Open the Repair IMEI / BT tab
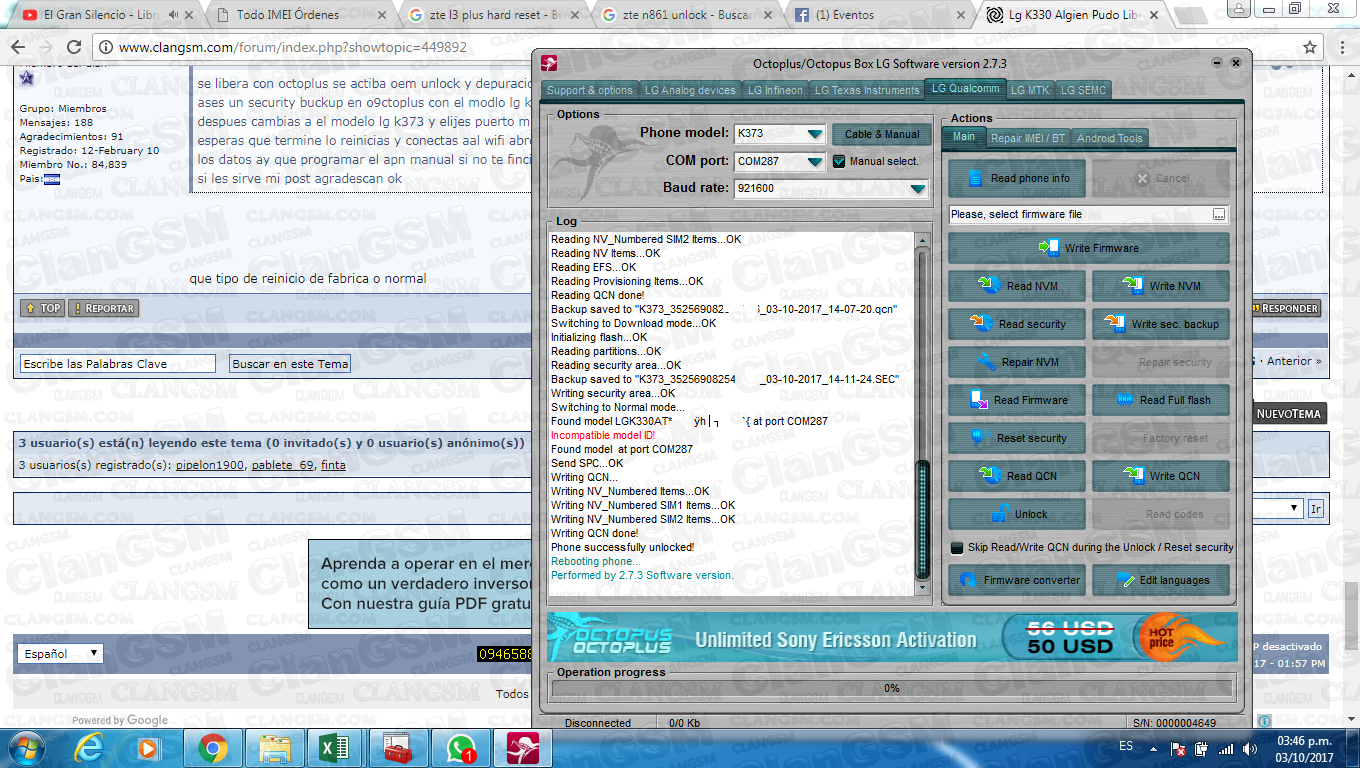This screenshot has width=1360, height=768. click(1027, 138)
